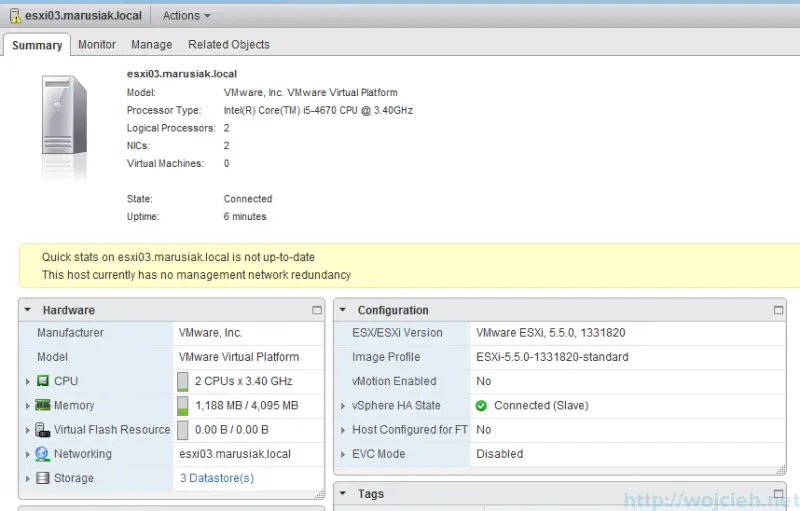Expand the Memory row details
Image resolution: width=800 pixels, height=511 pixels.
point(28,405)
